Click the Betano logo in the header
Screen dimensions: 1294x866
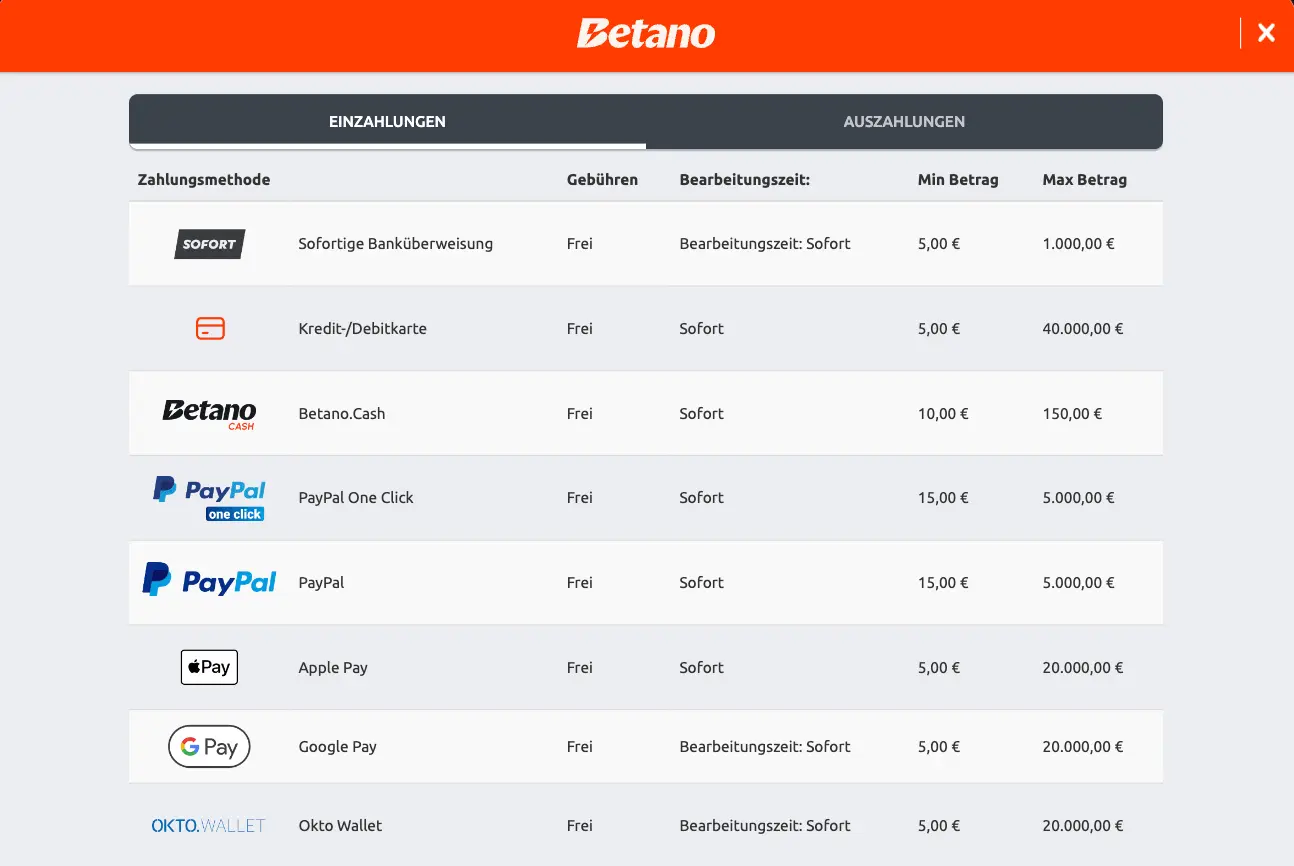coord(646,33)
